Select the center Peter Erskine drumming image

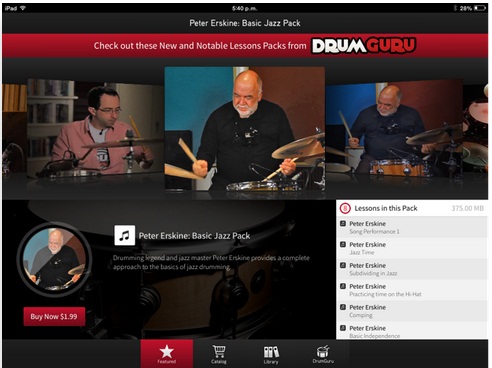(x=245, y=129)
